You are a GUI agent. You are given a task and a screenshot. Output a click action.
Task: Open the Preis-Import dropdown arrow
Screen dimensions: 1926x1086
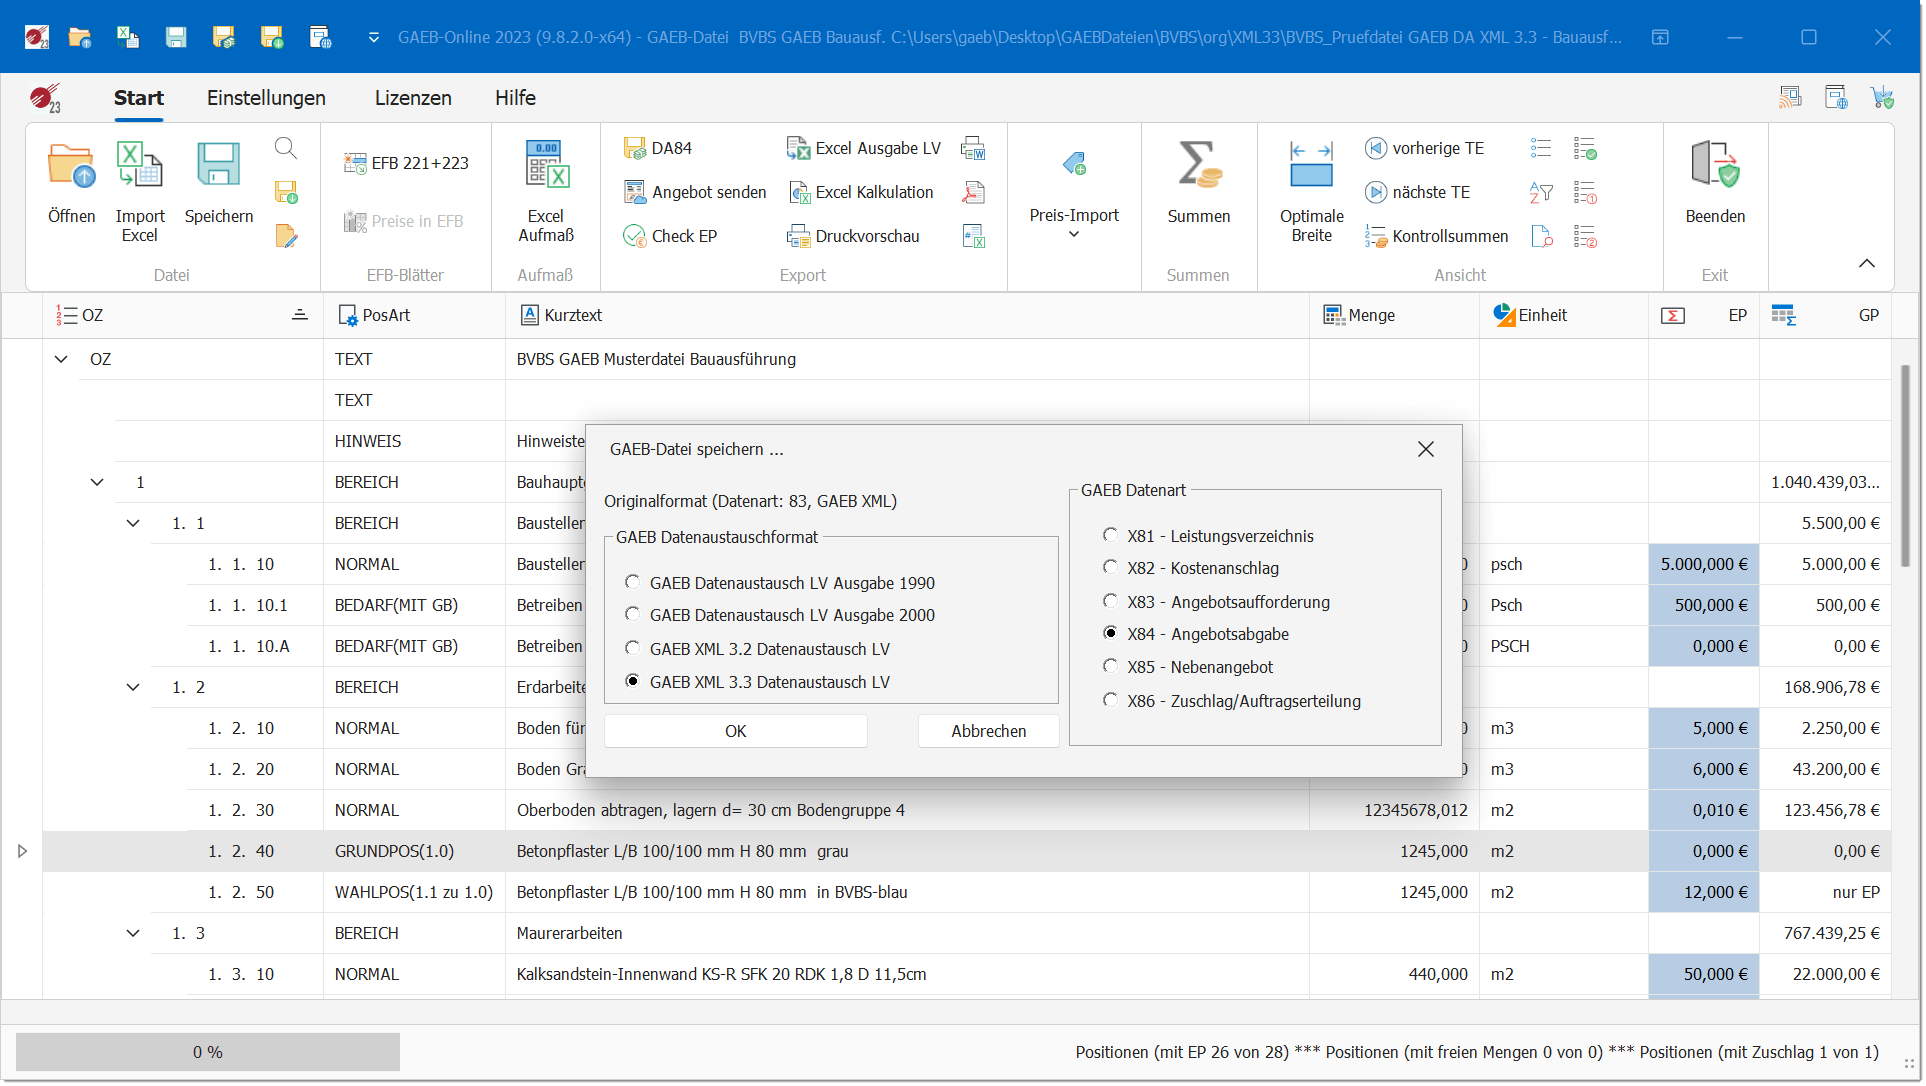tap(1074, 235)
